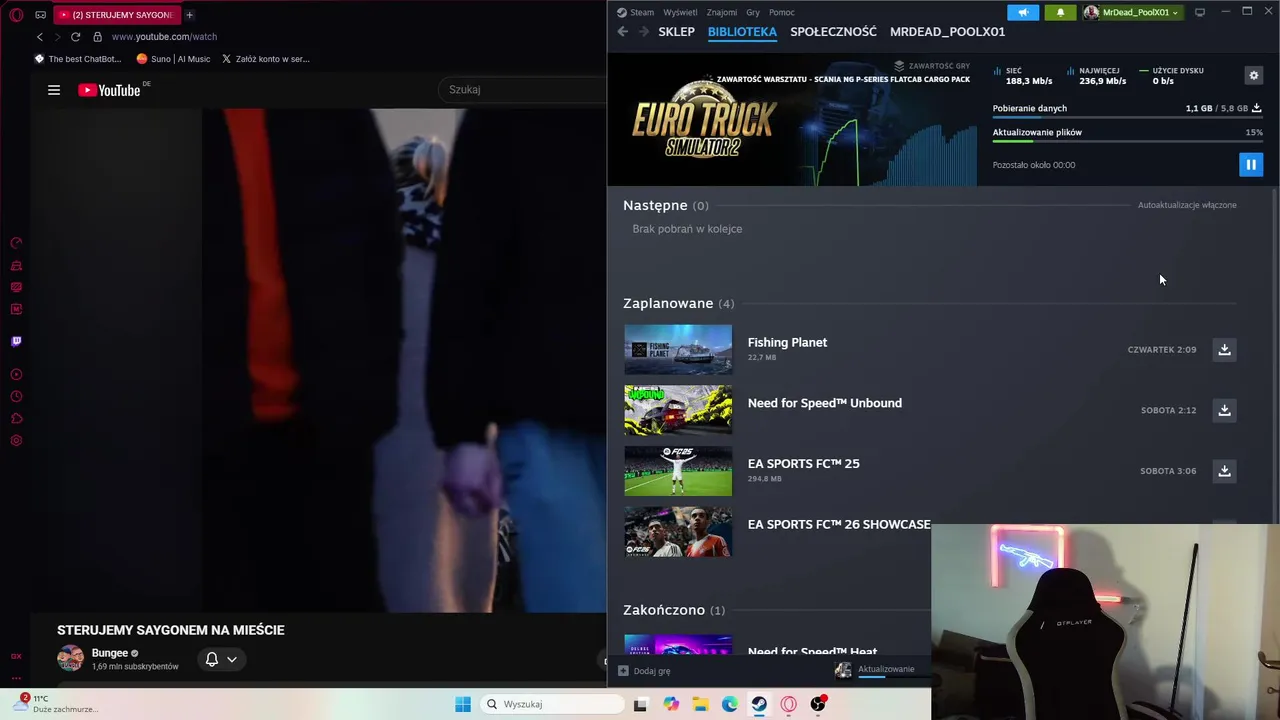Go forward in Steam navigation

point(643,32)
